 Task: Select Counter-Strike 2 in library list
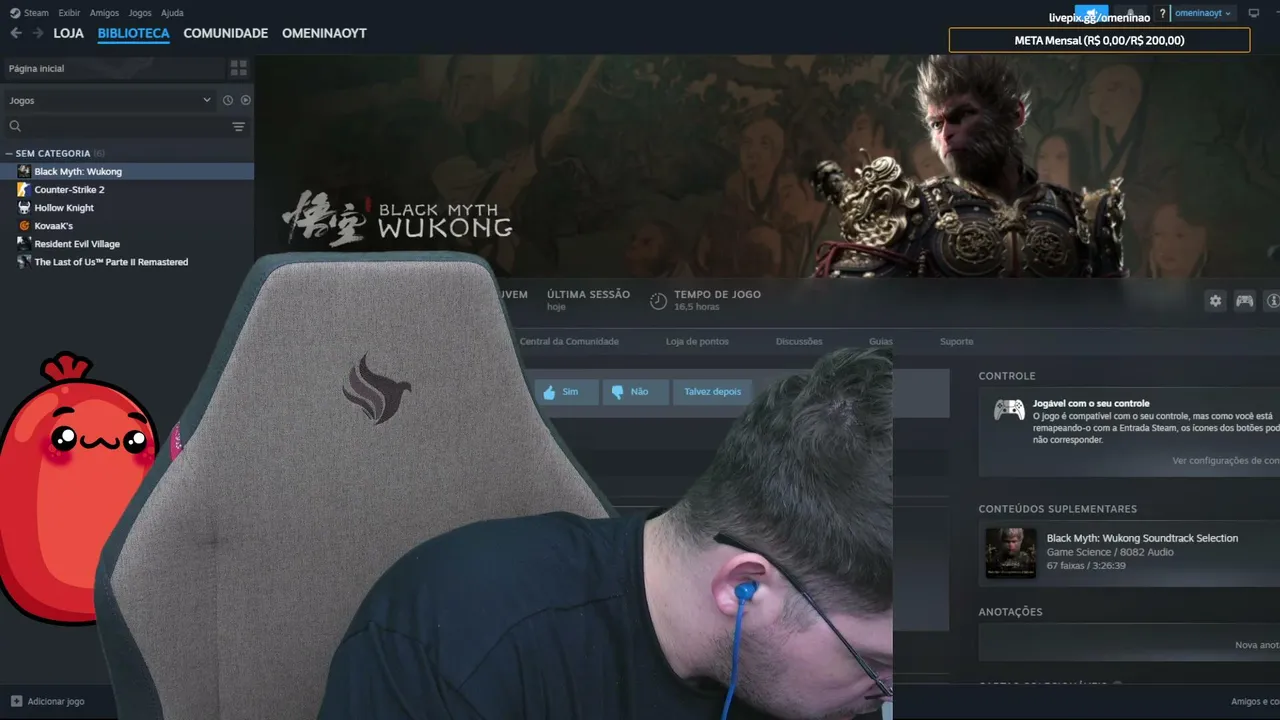(127, 190)
